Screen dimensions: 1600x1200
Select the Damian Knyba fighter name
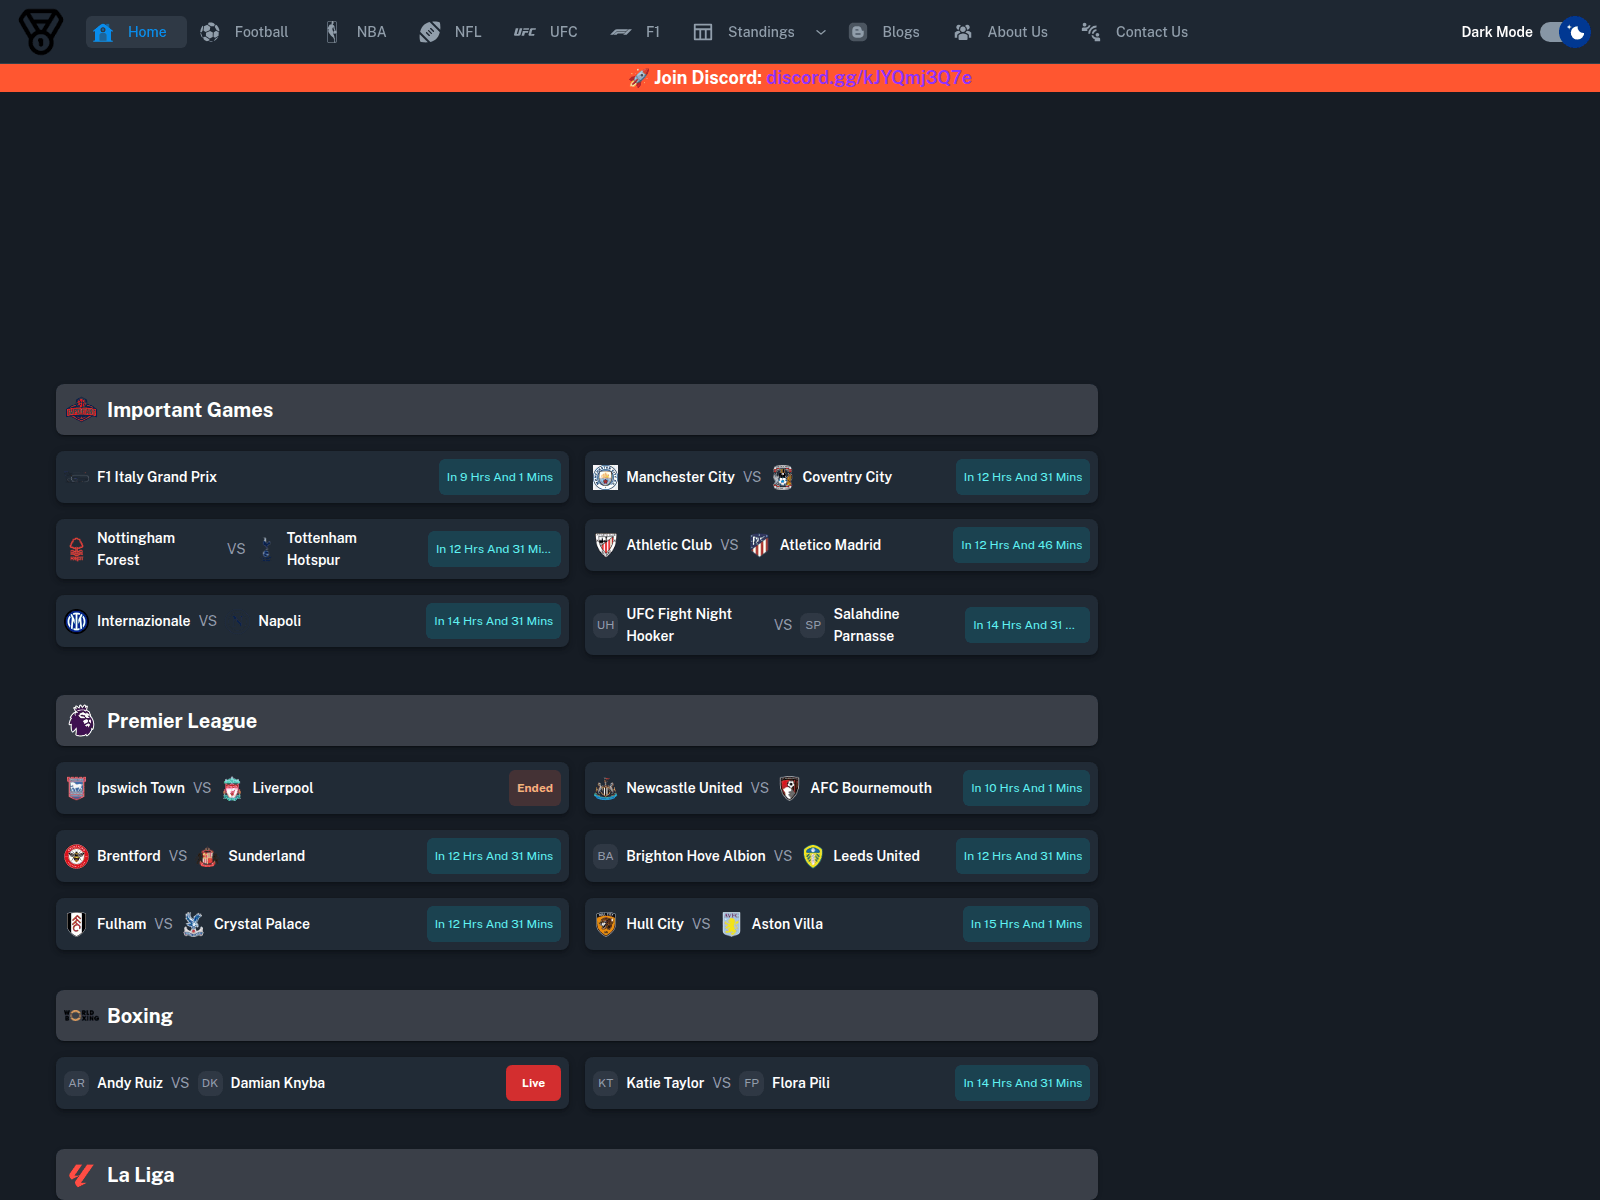(x=278, y=1083)
